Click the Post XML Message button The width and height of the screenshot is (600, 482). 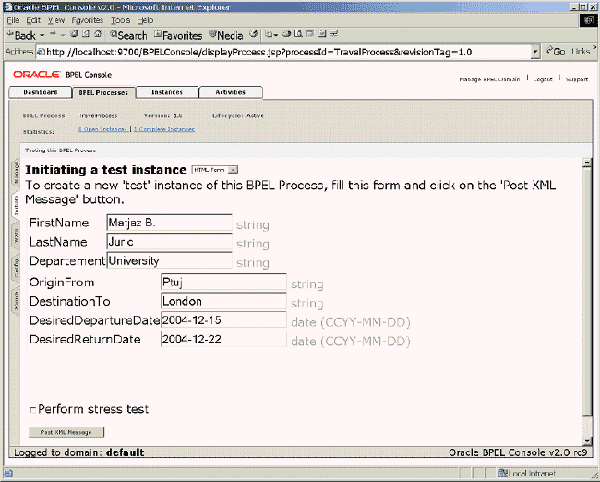click(x=66, y=432)
